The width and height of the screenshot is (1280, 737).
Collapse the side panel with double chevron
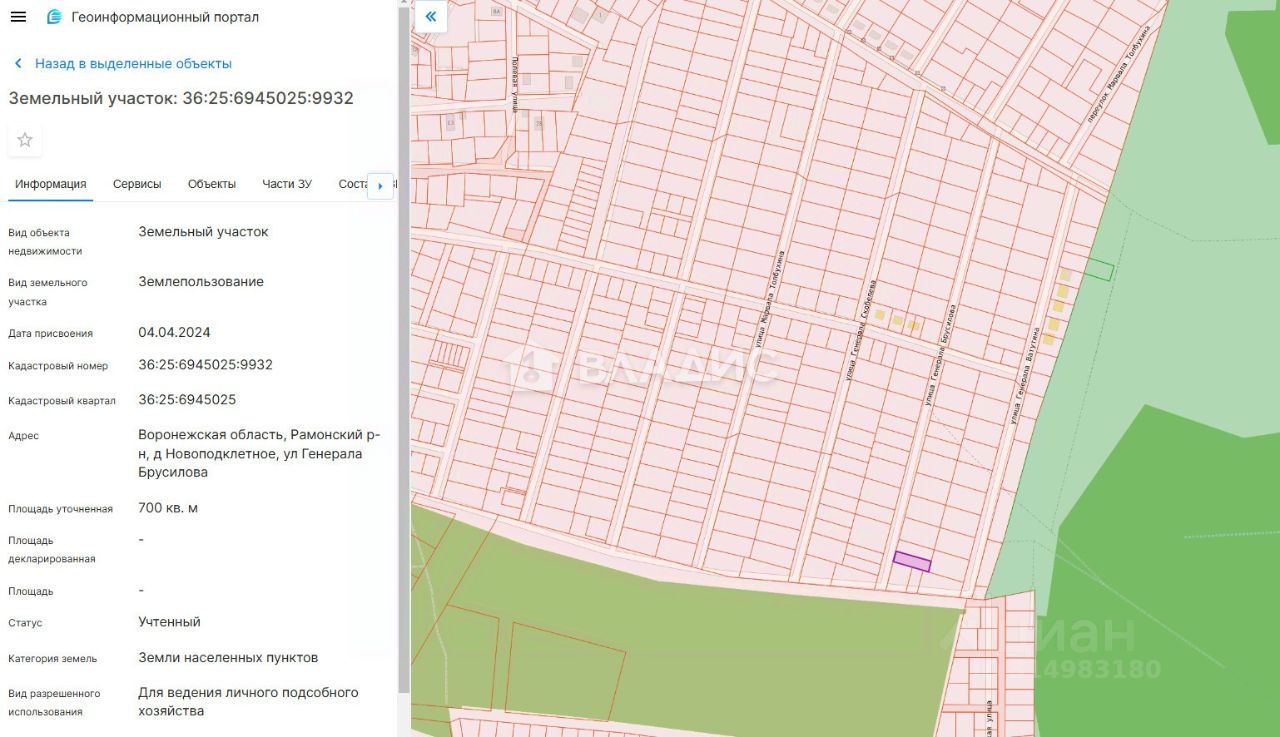coord(431,17)
